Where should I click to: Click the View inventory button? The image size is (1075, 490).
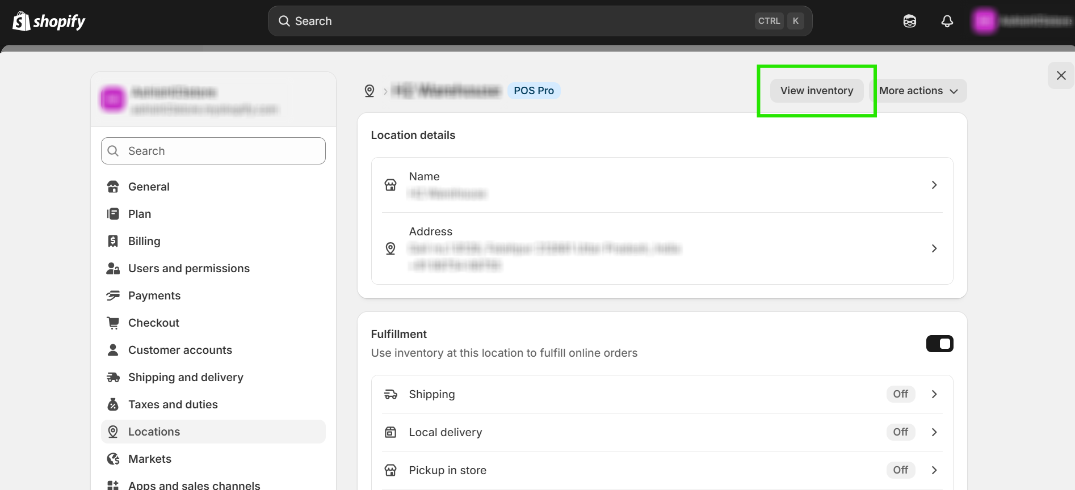tap(817, 91)
